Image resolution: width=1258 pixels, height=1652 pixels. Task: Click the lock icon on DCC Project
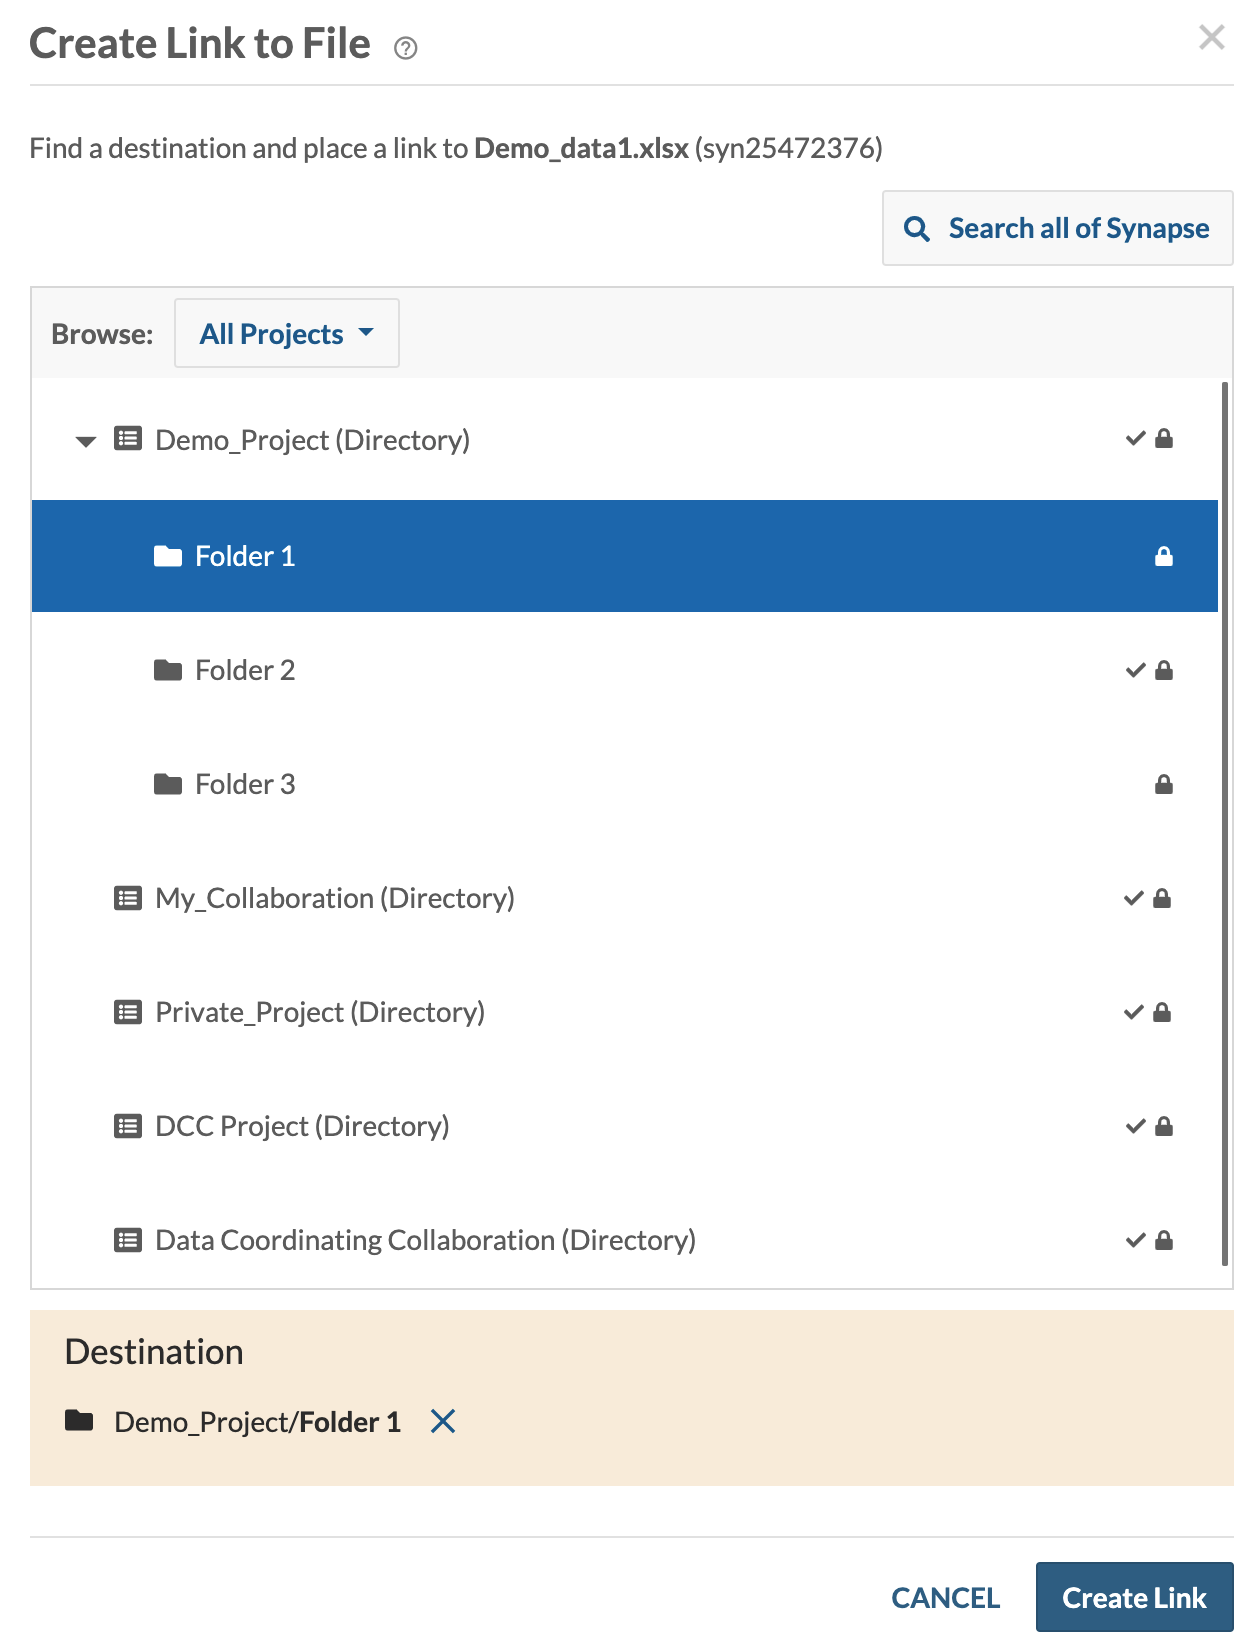pyautogui.click(x=1164, y=1126)
